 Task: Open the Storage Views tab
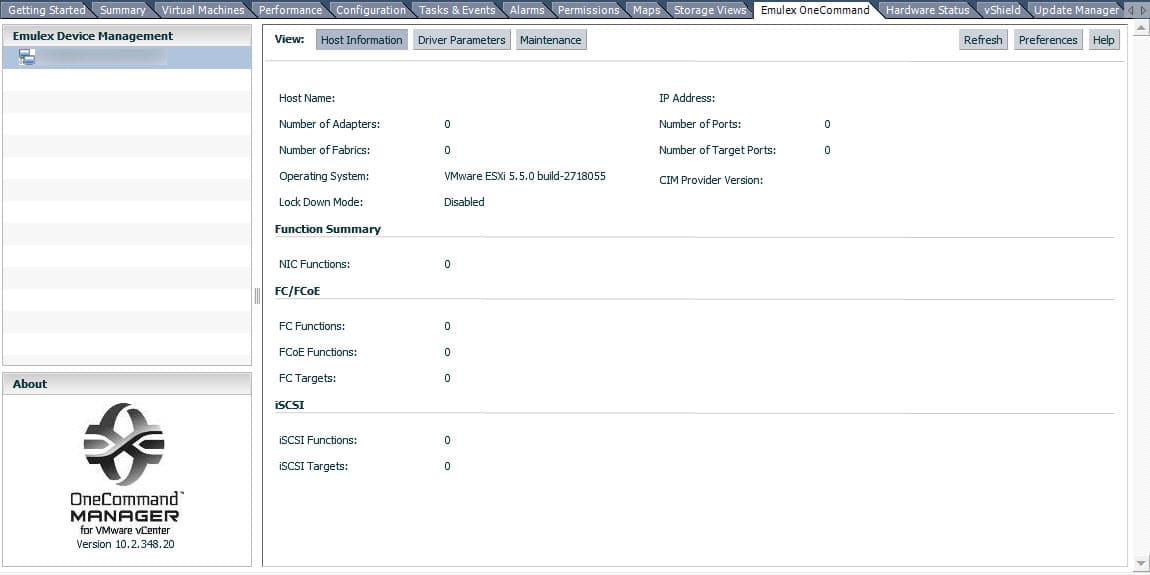pyautogui.click(x=710, y=10)
